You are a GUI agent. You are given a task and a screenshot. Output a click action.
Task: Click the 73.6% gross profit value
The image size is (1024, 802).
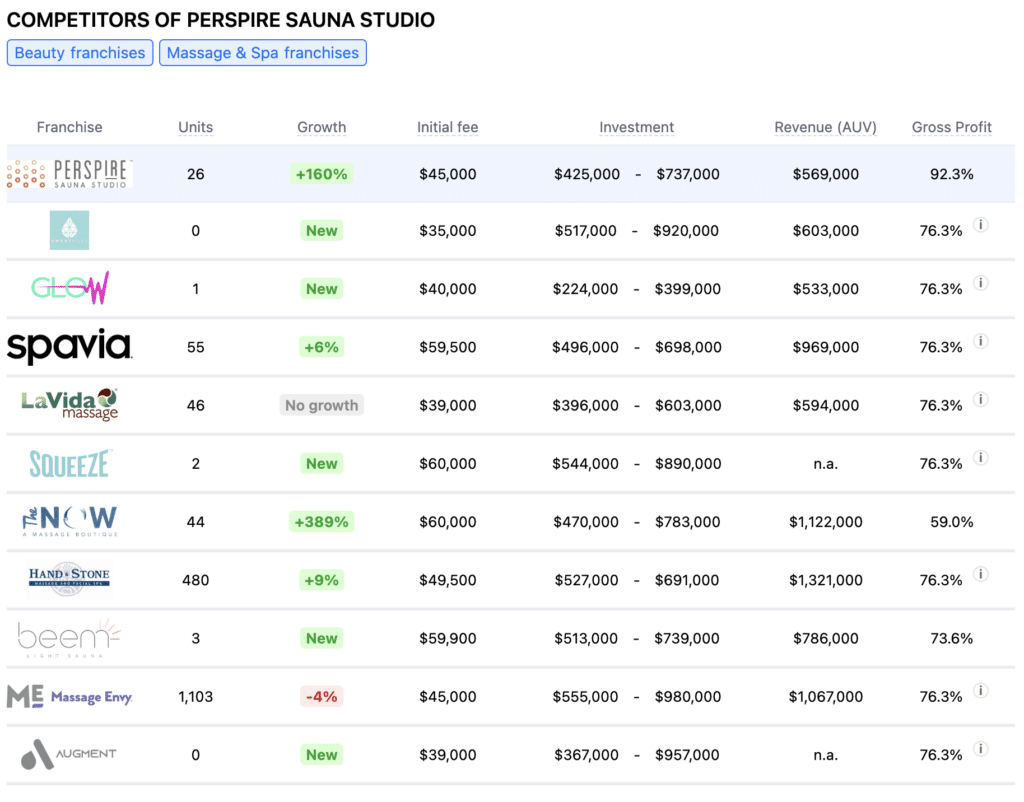(x=952, y=638)
